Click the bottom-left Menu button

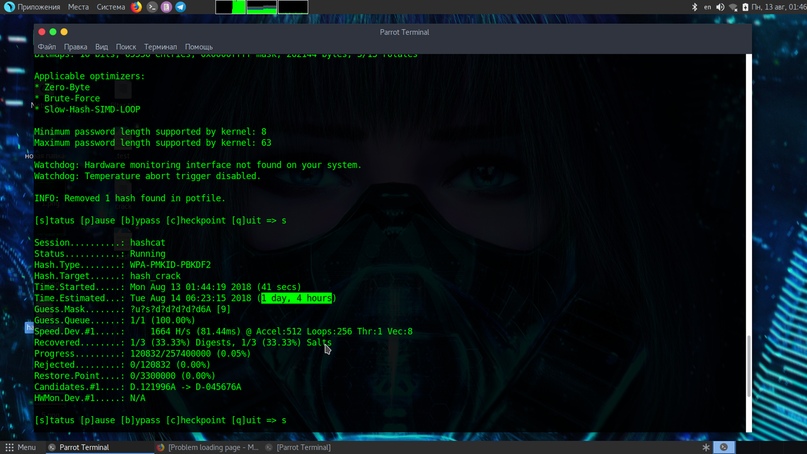[x=20, y=447]
